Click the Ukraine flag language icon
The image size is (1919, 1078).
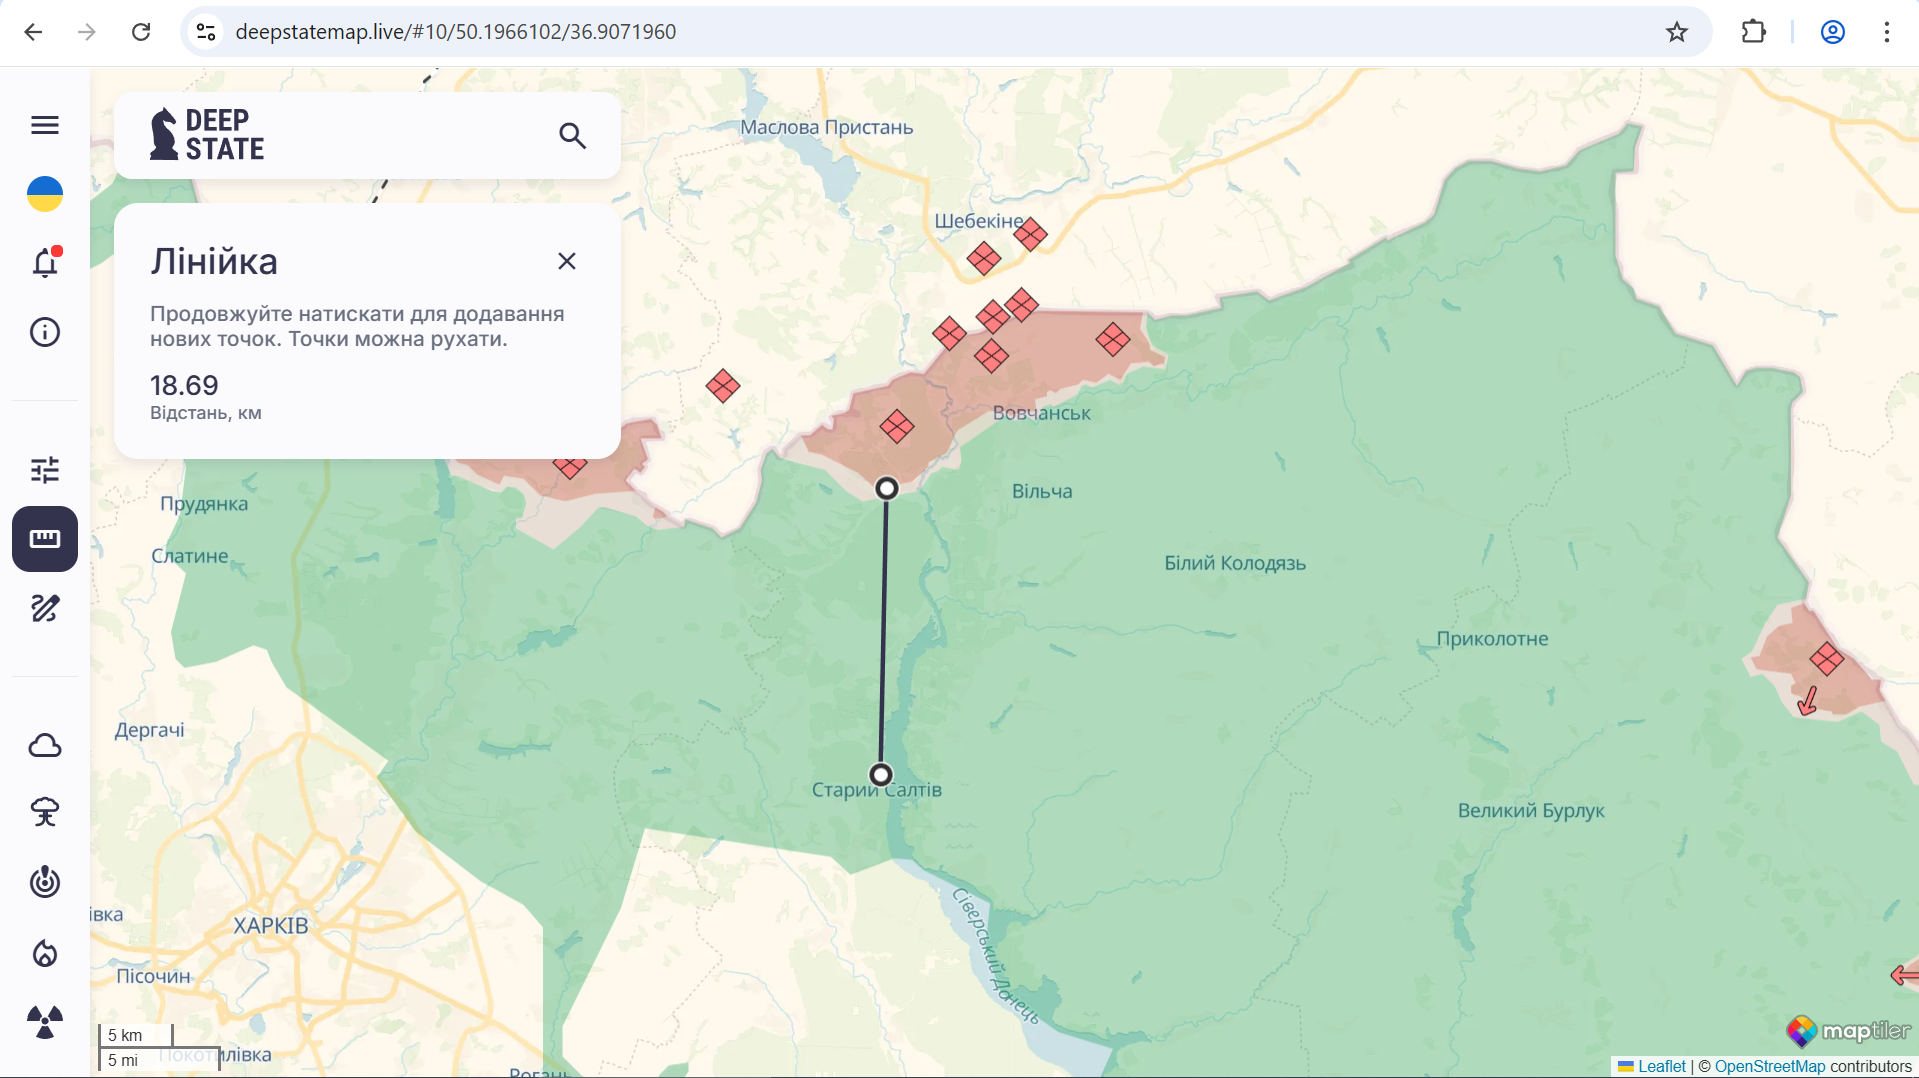[x=45, y=194]
